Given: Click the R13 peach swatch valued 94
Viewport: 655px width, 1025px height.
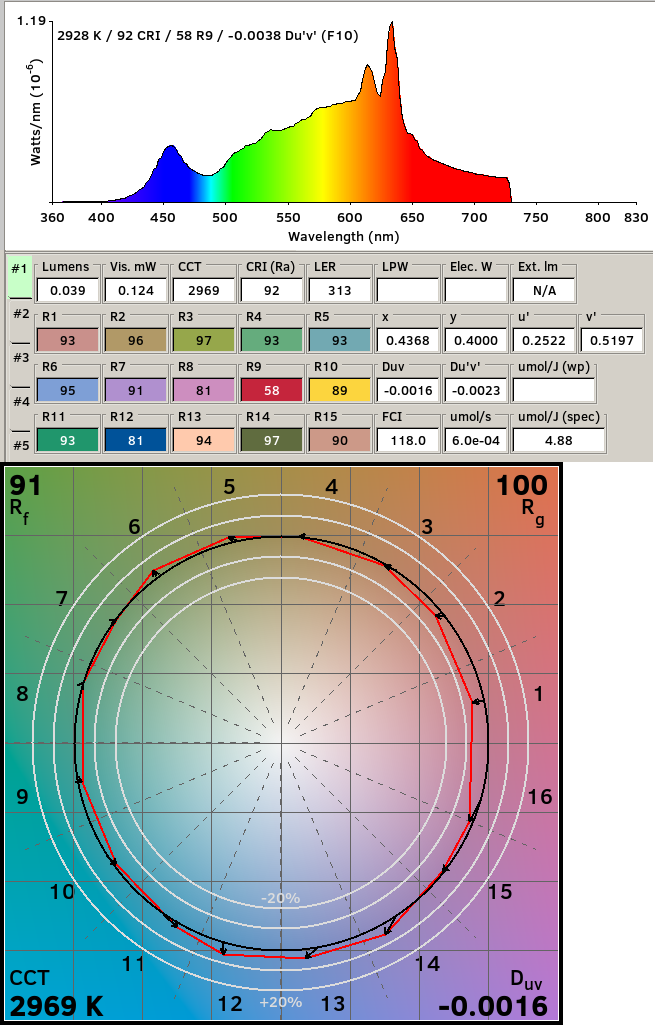Looking at the screenshot, I should tap(204, 441).
